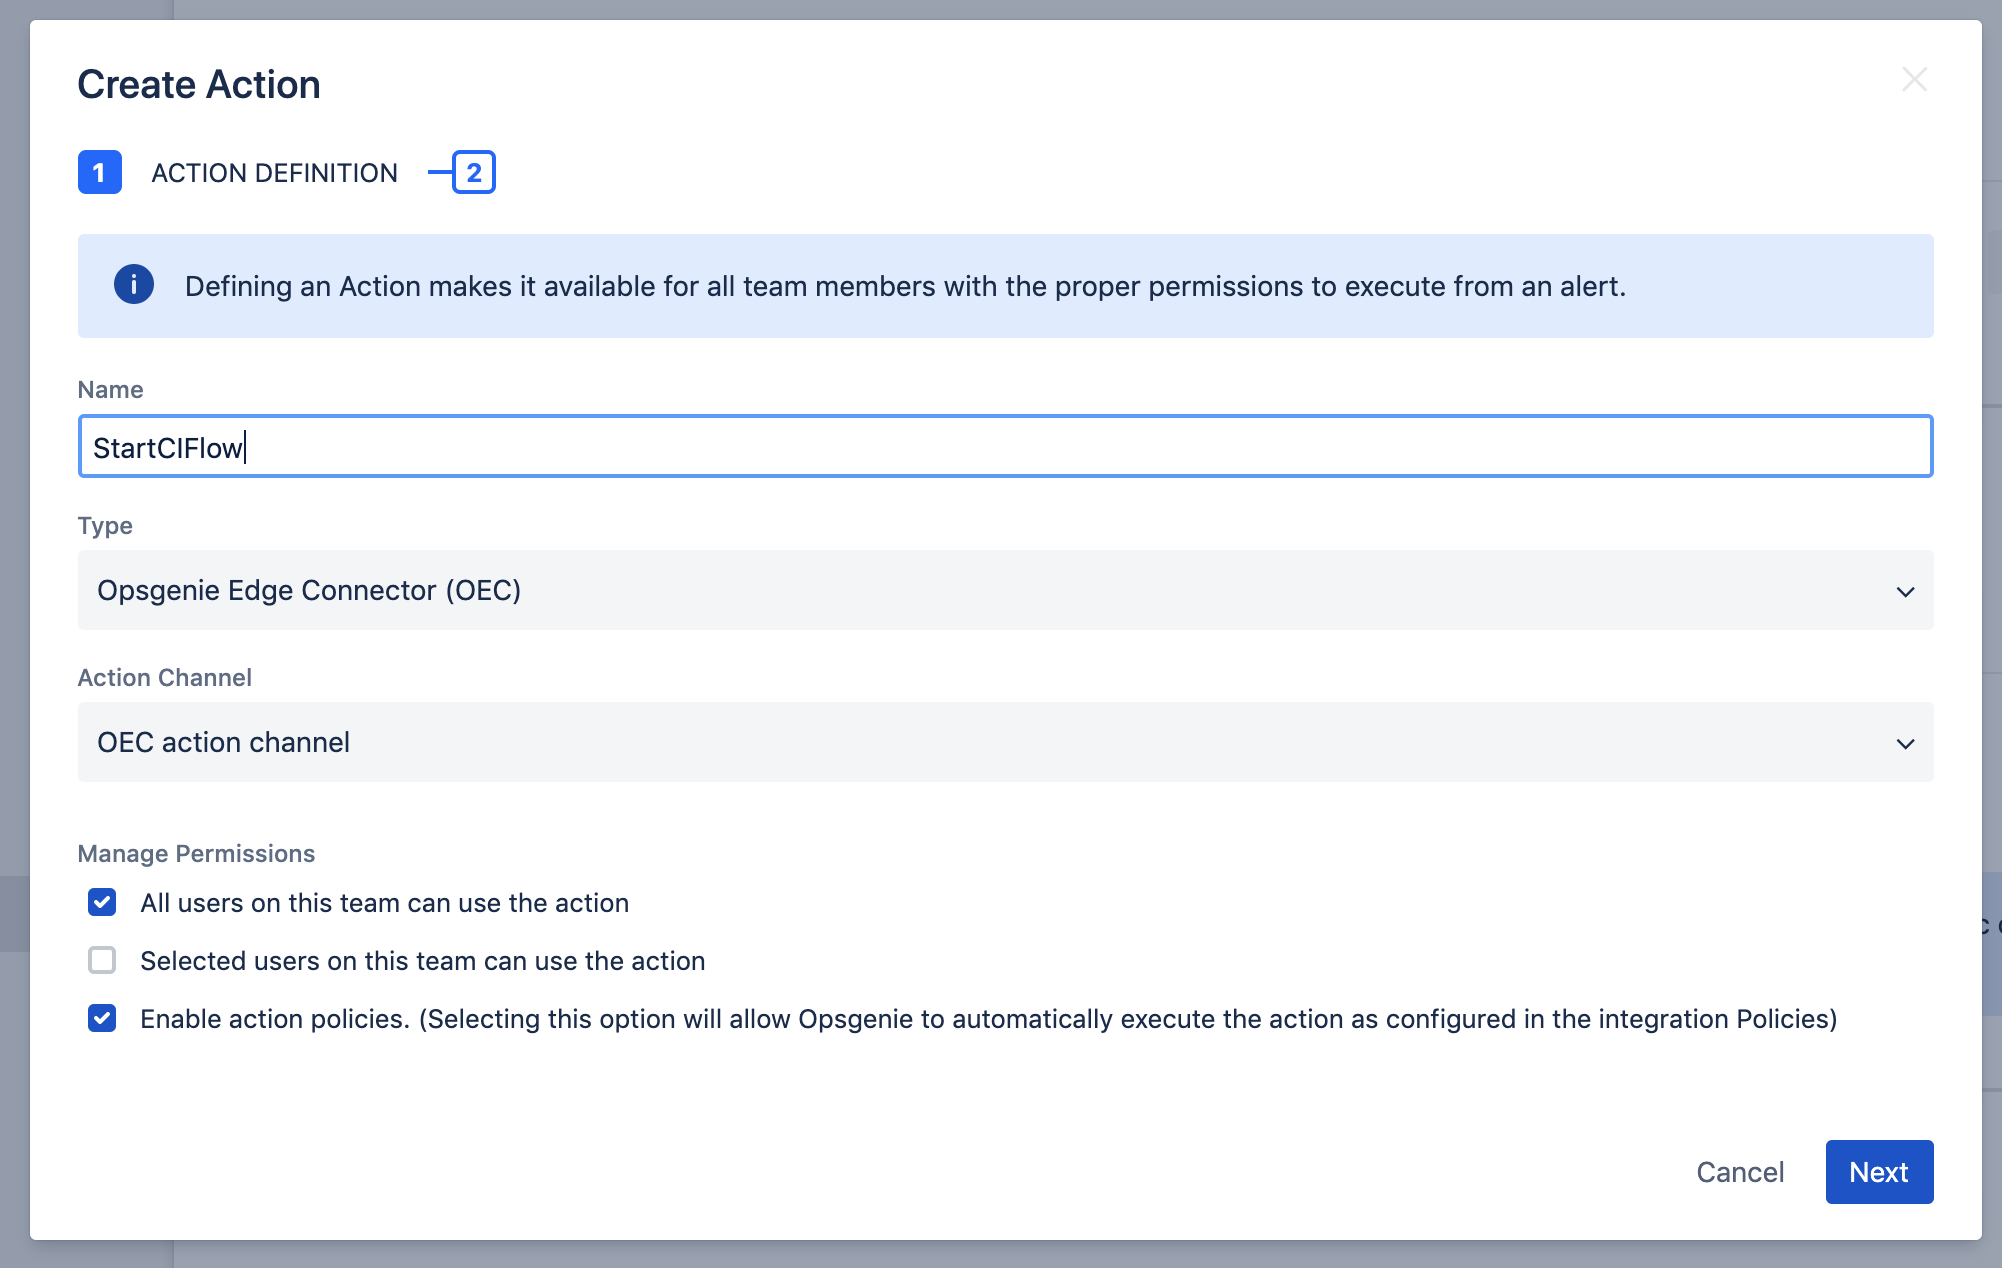Proceed with the Next button

pyautogui.click(x=1879, y=1172)
